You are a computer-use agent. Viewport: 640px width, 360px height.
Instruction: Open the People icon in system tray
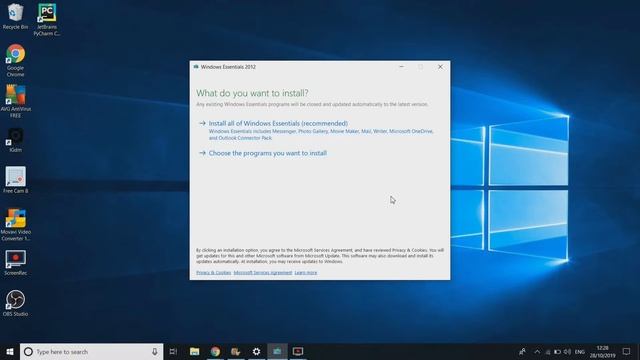[x=522, y=351]
